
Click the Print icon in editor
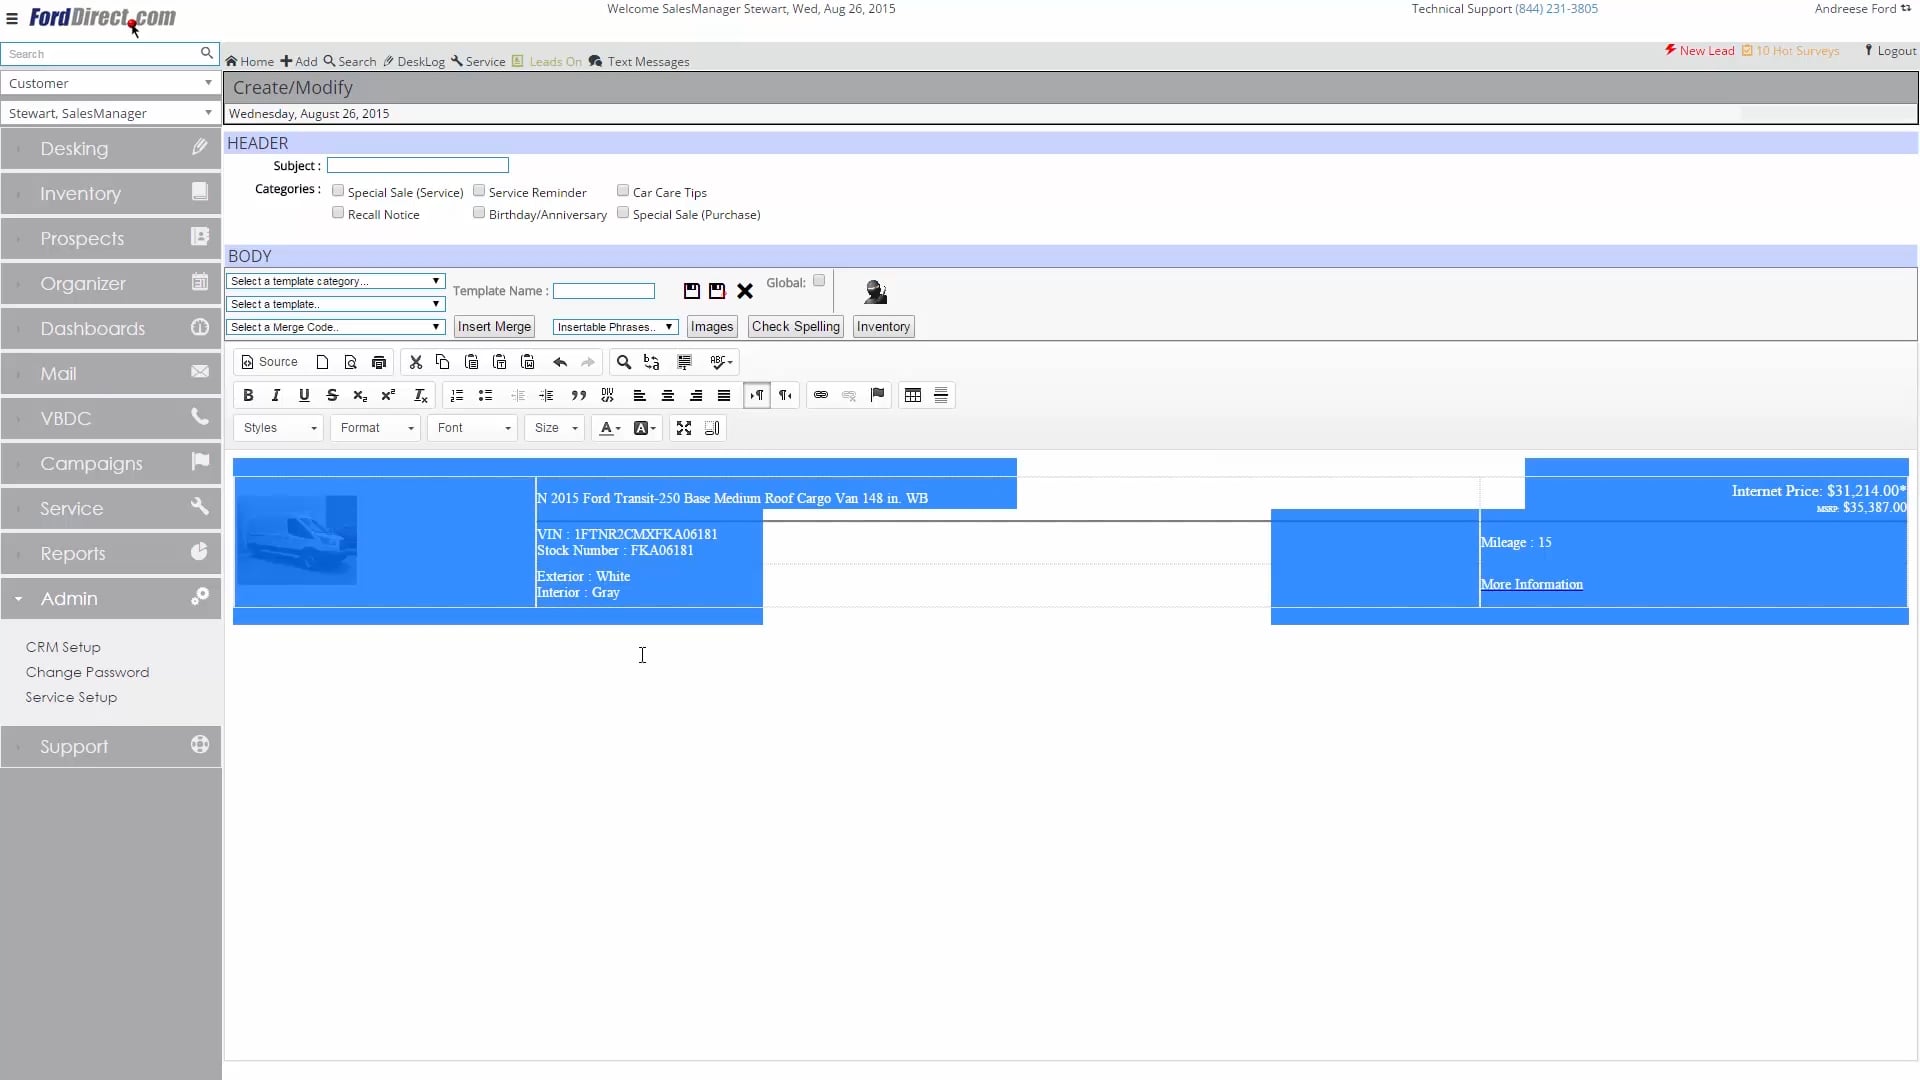(379, 362)
